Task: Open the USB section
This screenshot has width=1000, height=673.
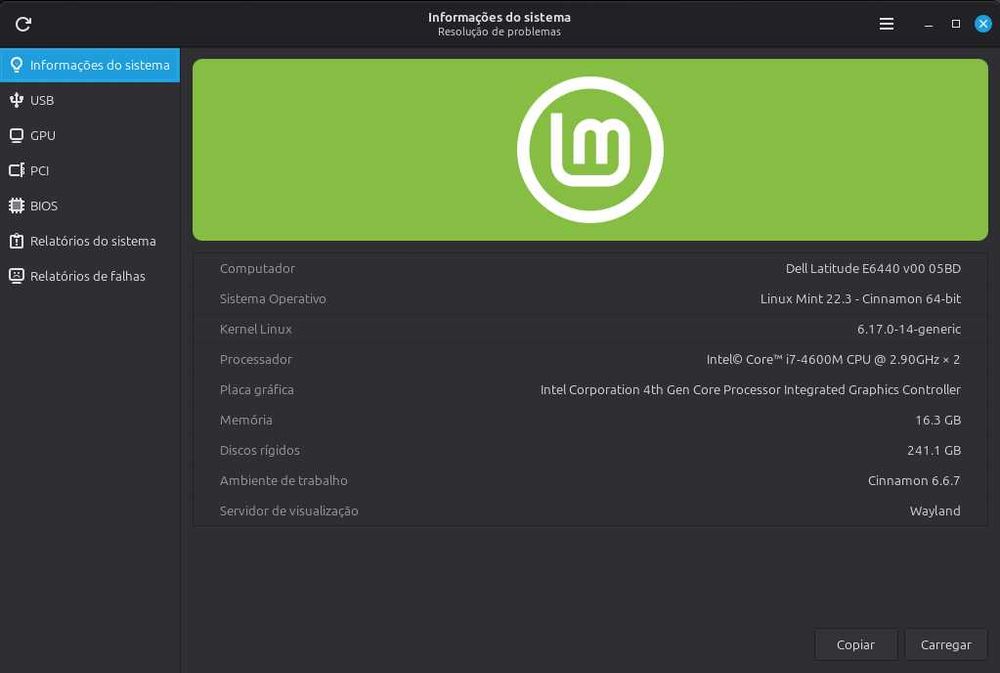Action: pos(90,100)
